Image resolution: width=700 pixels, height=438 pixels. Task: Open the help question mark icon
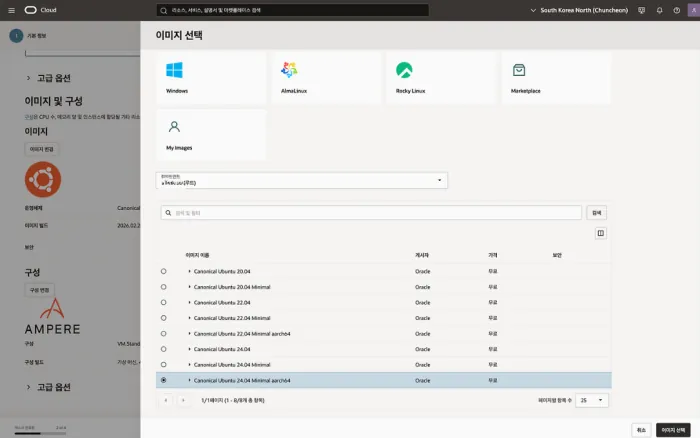(x=677, y=10)
